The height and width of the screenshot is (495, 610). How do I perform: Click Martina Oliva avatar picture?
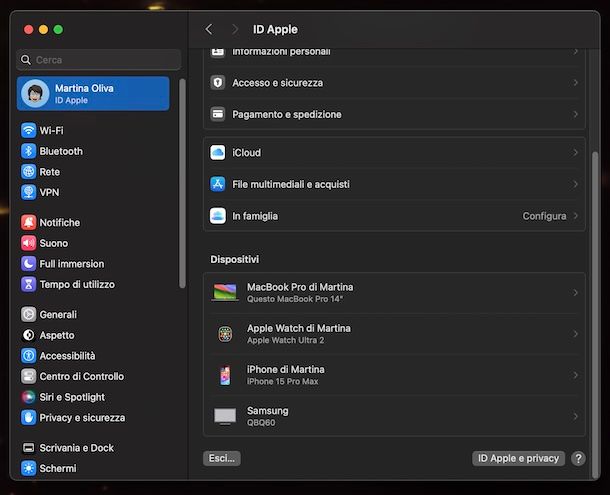[35, 93]
